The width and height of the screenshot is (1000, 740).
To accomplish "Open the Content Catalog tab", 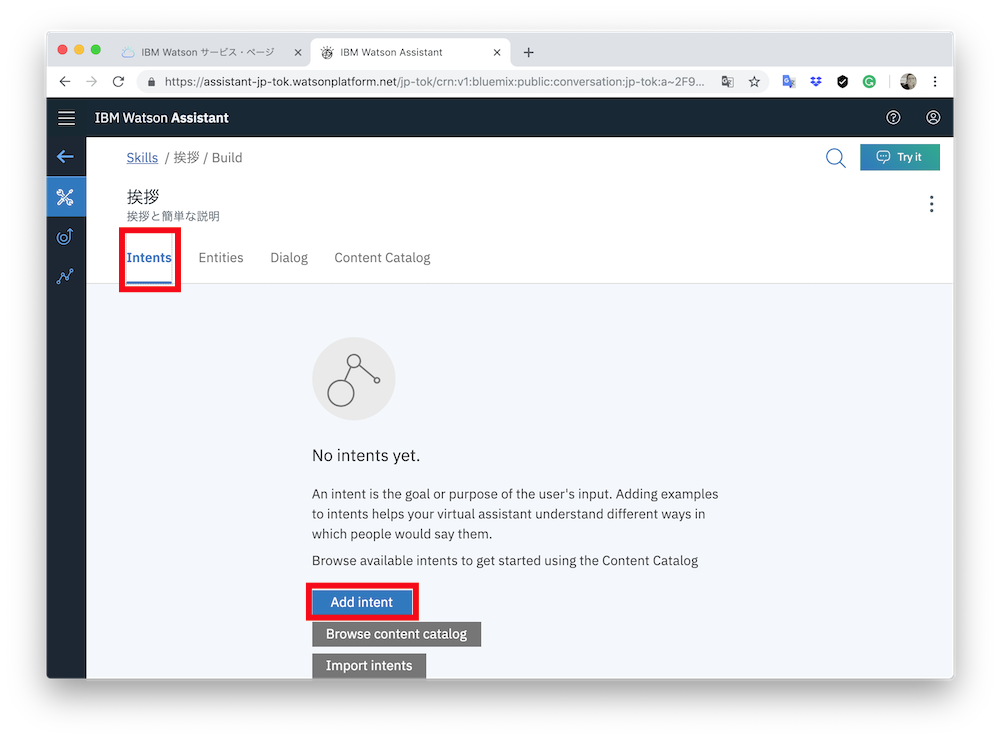I will [x=382, y=258].
